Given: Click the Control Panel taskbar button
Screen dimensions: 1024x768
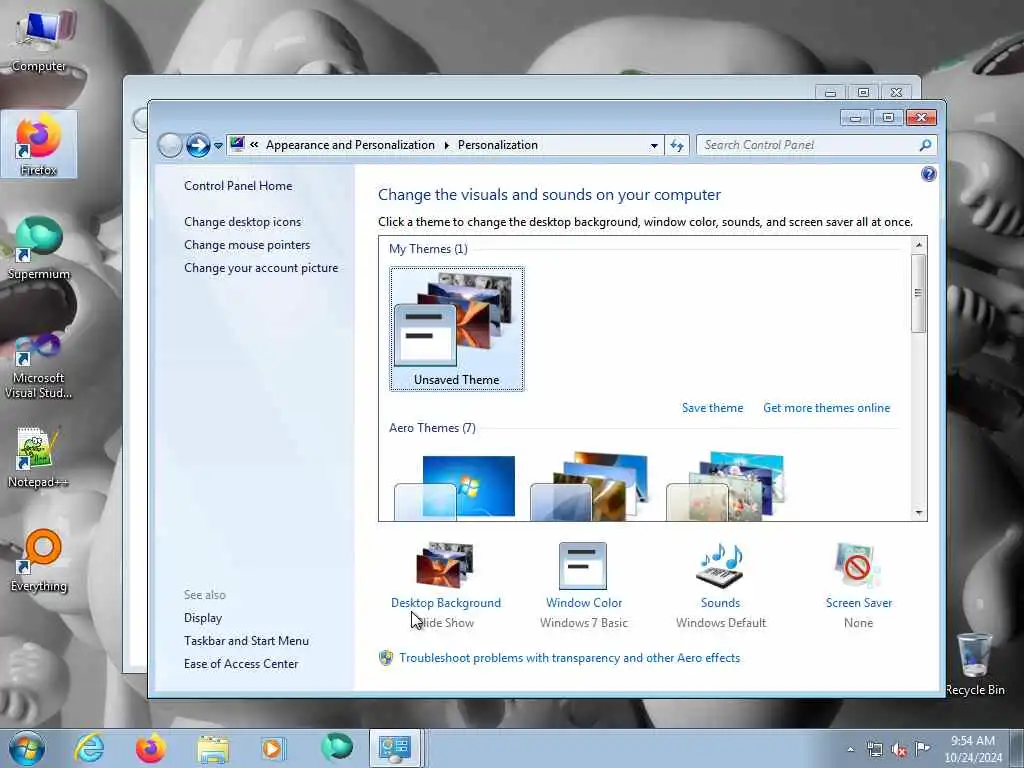Looking at the screenshot, I should (394, 748).
